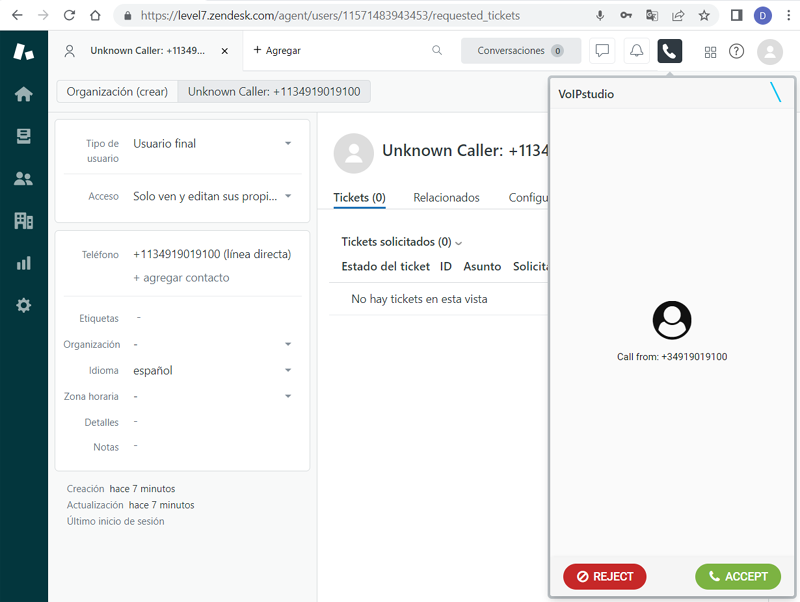Image resolution: width=800 pixels, height=602 pixels.
Task: Open browser home page
Action: (x=95, y=15)
